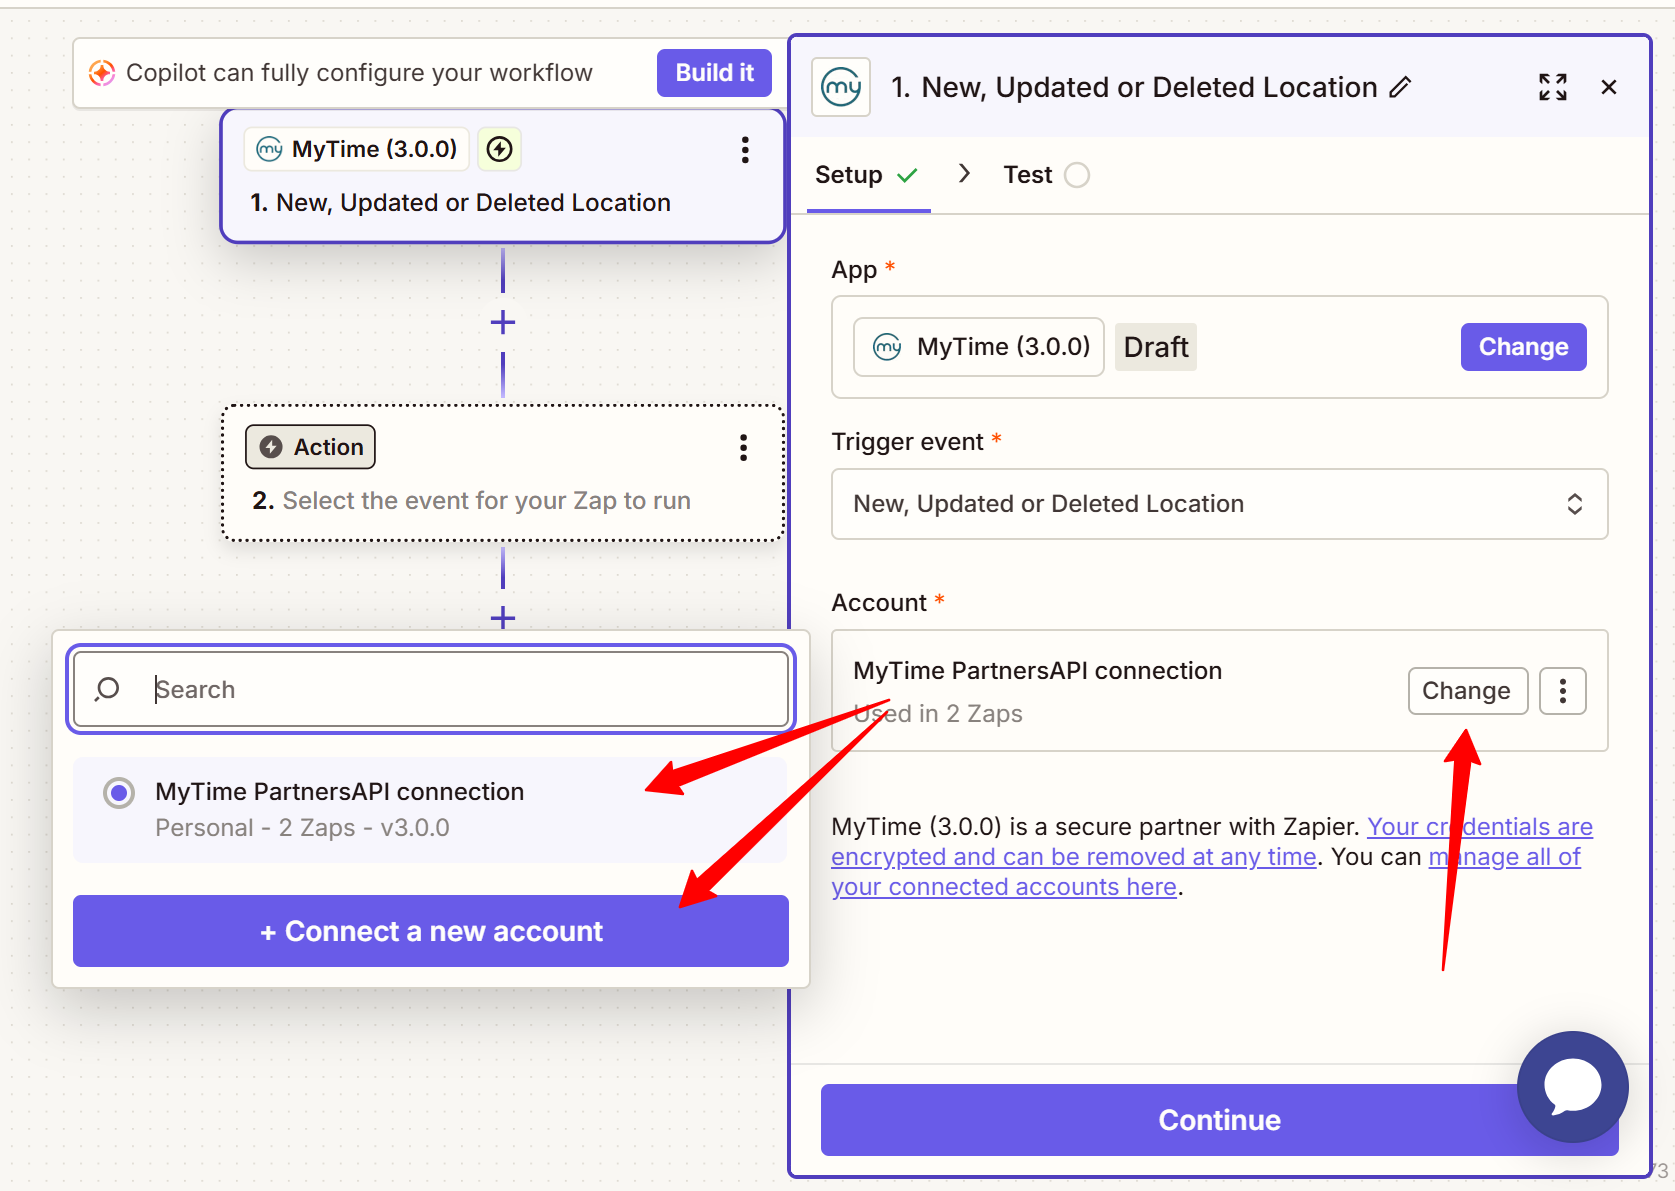This screenshot has height=1191, width=1675.
Task: Click the account Search input field
Action: pyautogui.click(x=431, y=689)
